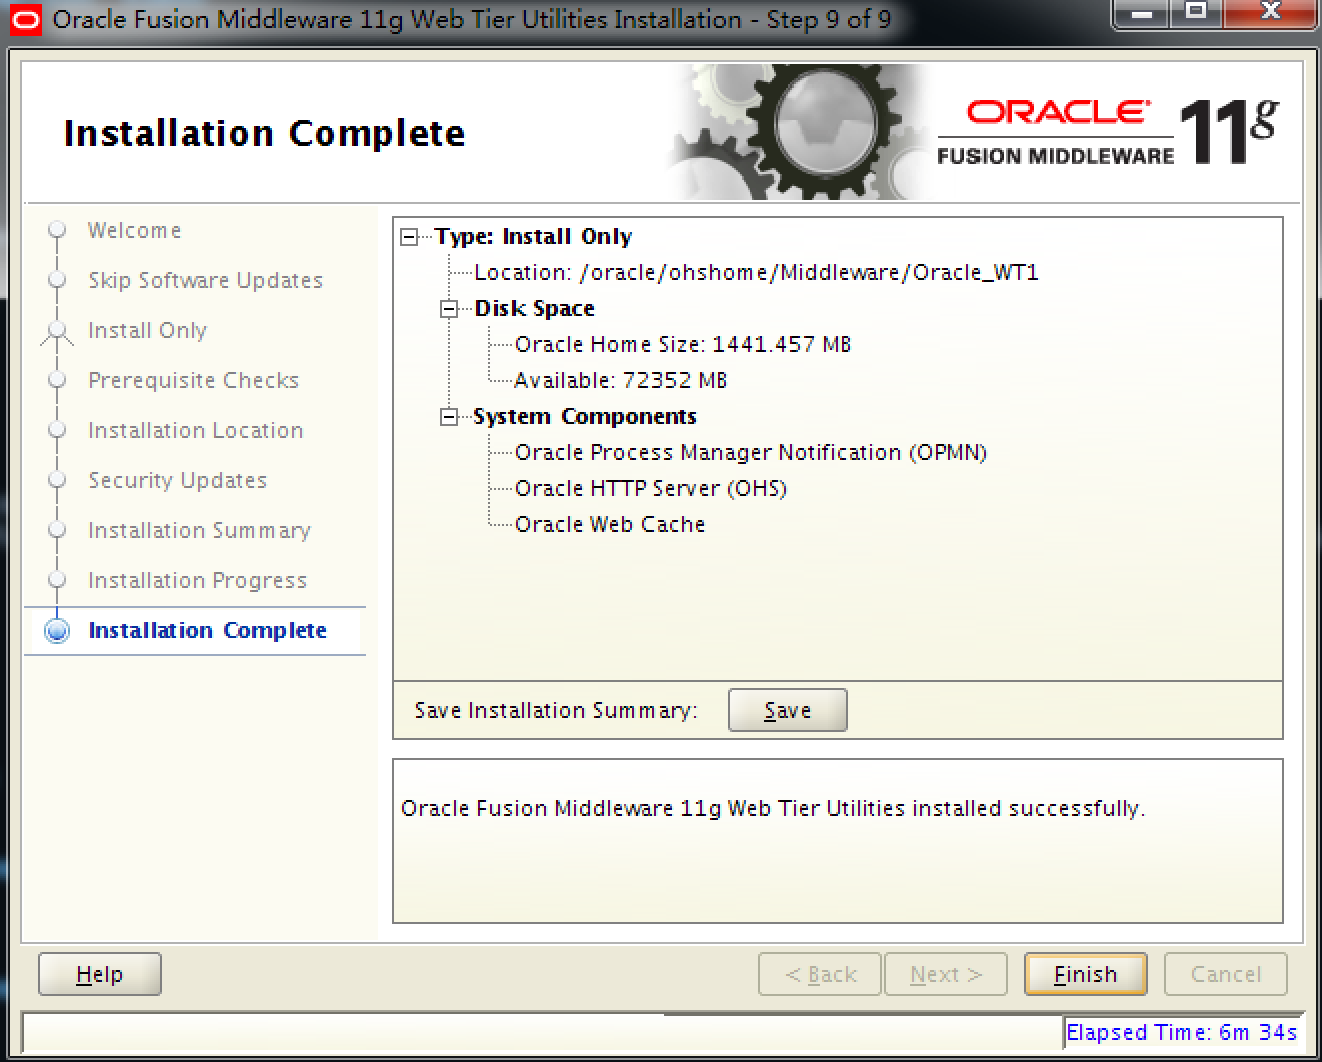Click the Oracle Fusion Middleware 11g logo
This screenshot has height=1062, width=1322.
pyautogui.click(x=1107, y=132)
